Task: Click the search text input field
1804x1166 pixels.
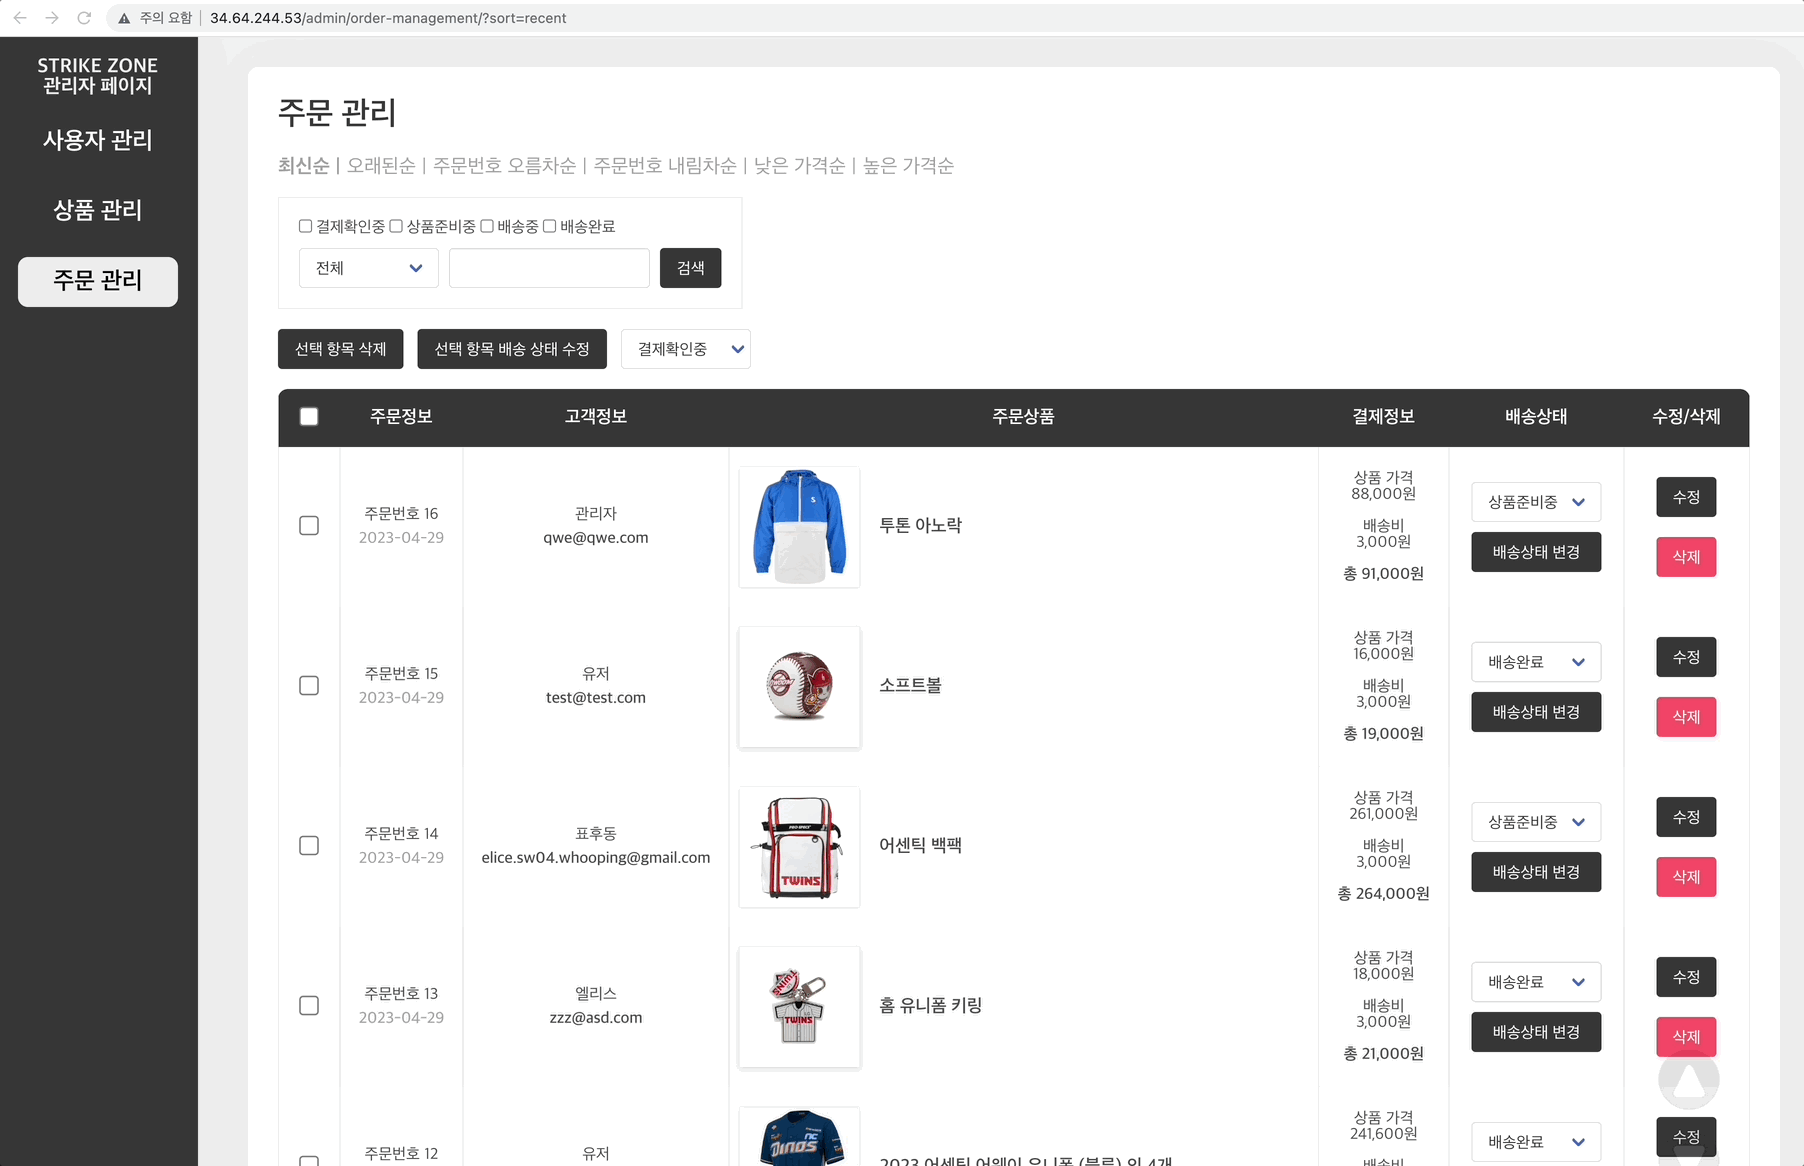Action: [549, 268]
